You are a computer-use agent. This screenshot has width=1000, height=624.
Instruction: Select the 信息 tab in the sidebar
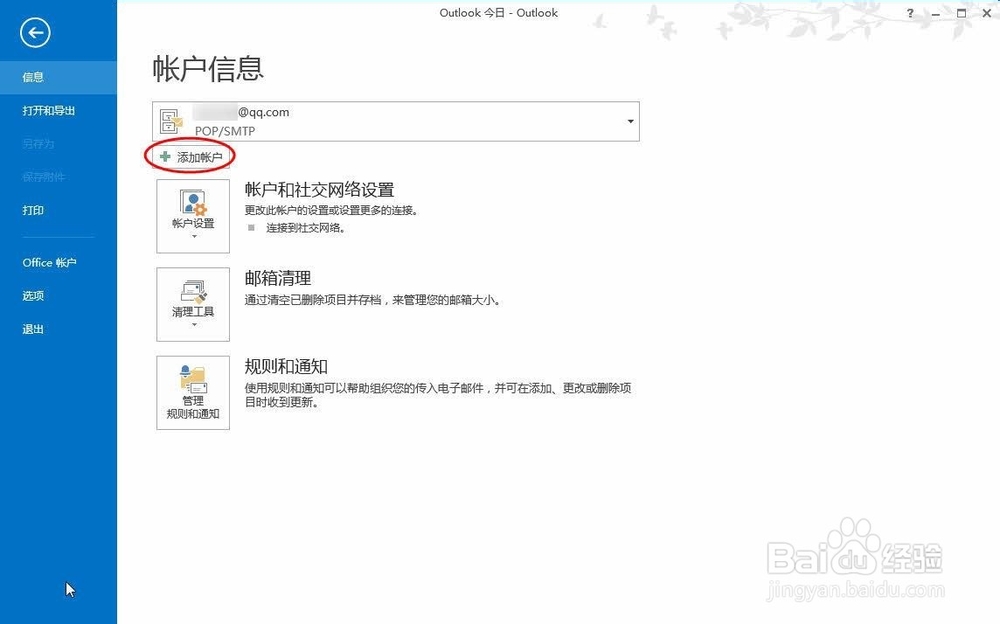(x=58, y=77)
